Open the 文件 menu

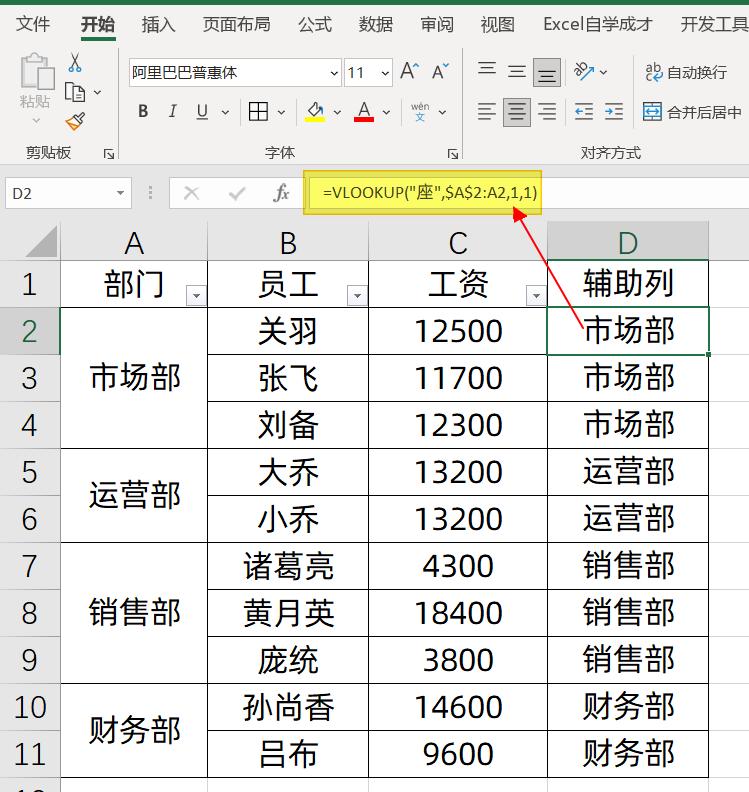[33, 24]
